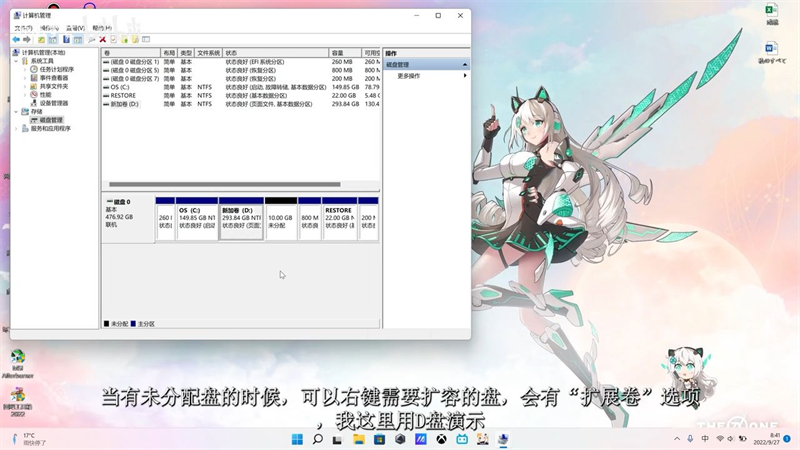Expand the 事件查看器 node arrow

coord(25,78)
